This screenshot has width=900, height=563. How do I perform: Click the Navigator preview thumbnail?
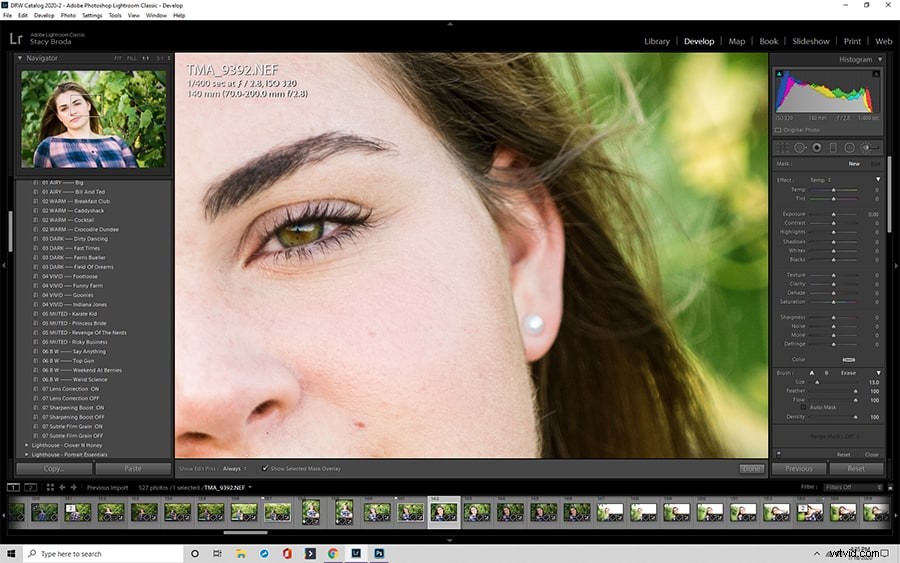coord(94,119)
